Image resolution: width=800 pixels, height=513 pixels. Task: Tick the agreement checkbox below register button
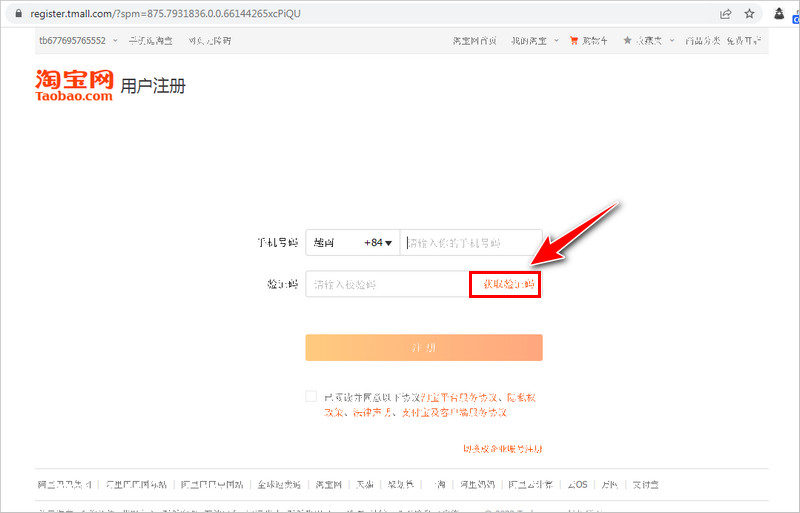[x=311, y=396]
